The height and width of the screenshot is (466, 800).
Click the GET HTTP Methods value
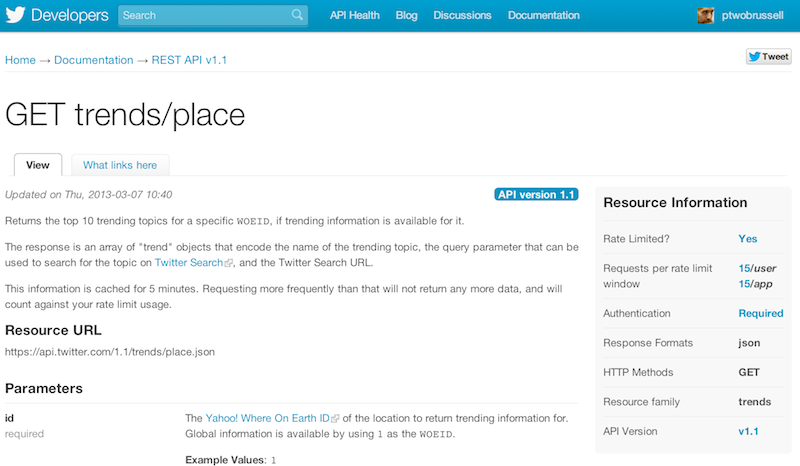coord(749,372)
